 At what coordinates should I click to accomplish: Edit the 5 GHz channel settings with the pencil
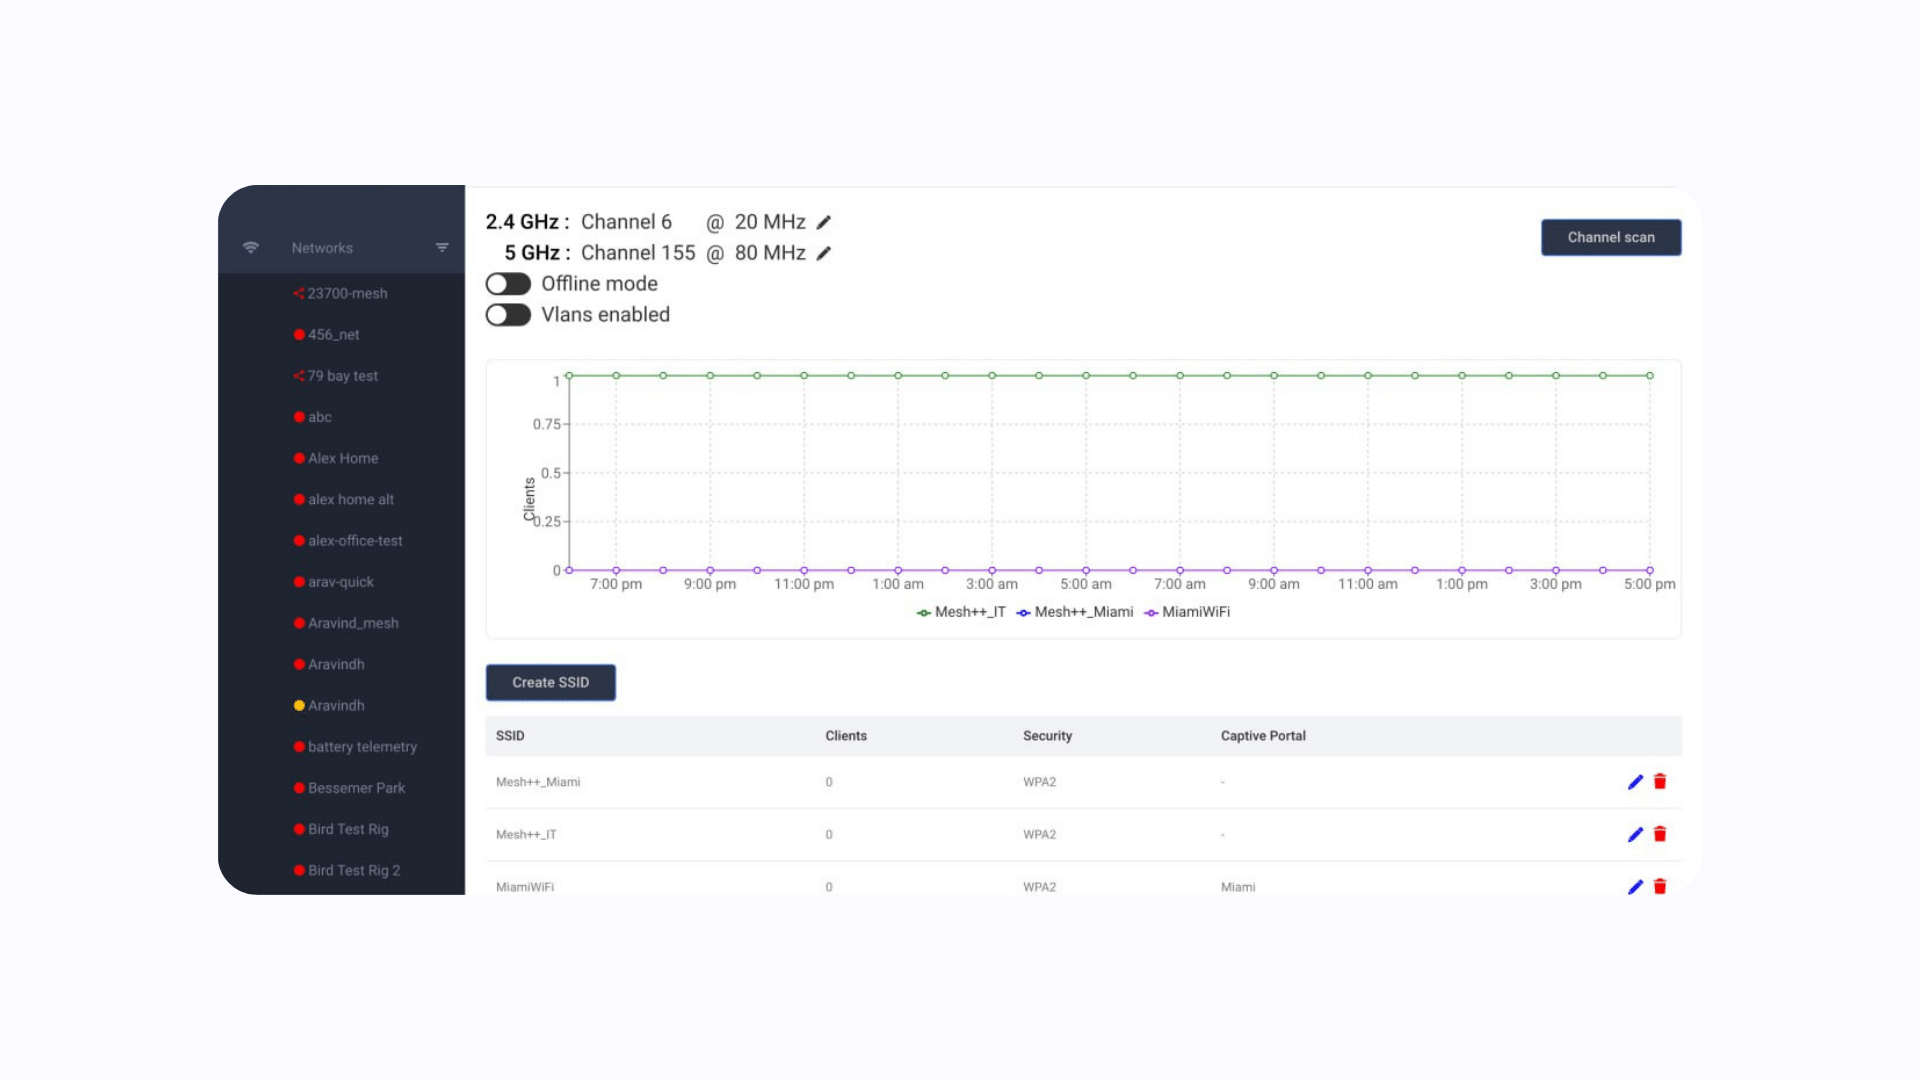(822, 253)
